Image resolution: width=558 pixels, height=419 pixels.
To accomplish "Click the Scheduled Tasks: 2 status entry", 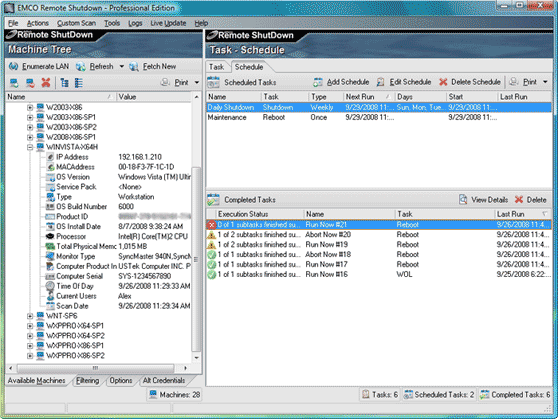I will [439, 394].
